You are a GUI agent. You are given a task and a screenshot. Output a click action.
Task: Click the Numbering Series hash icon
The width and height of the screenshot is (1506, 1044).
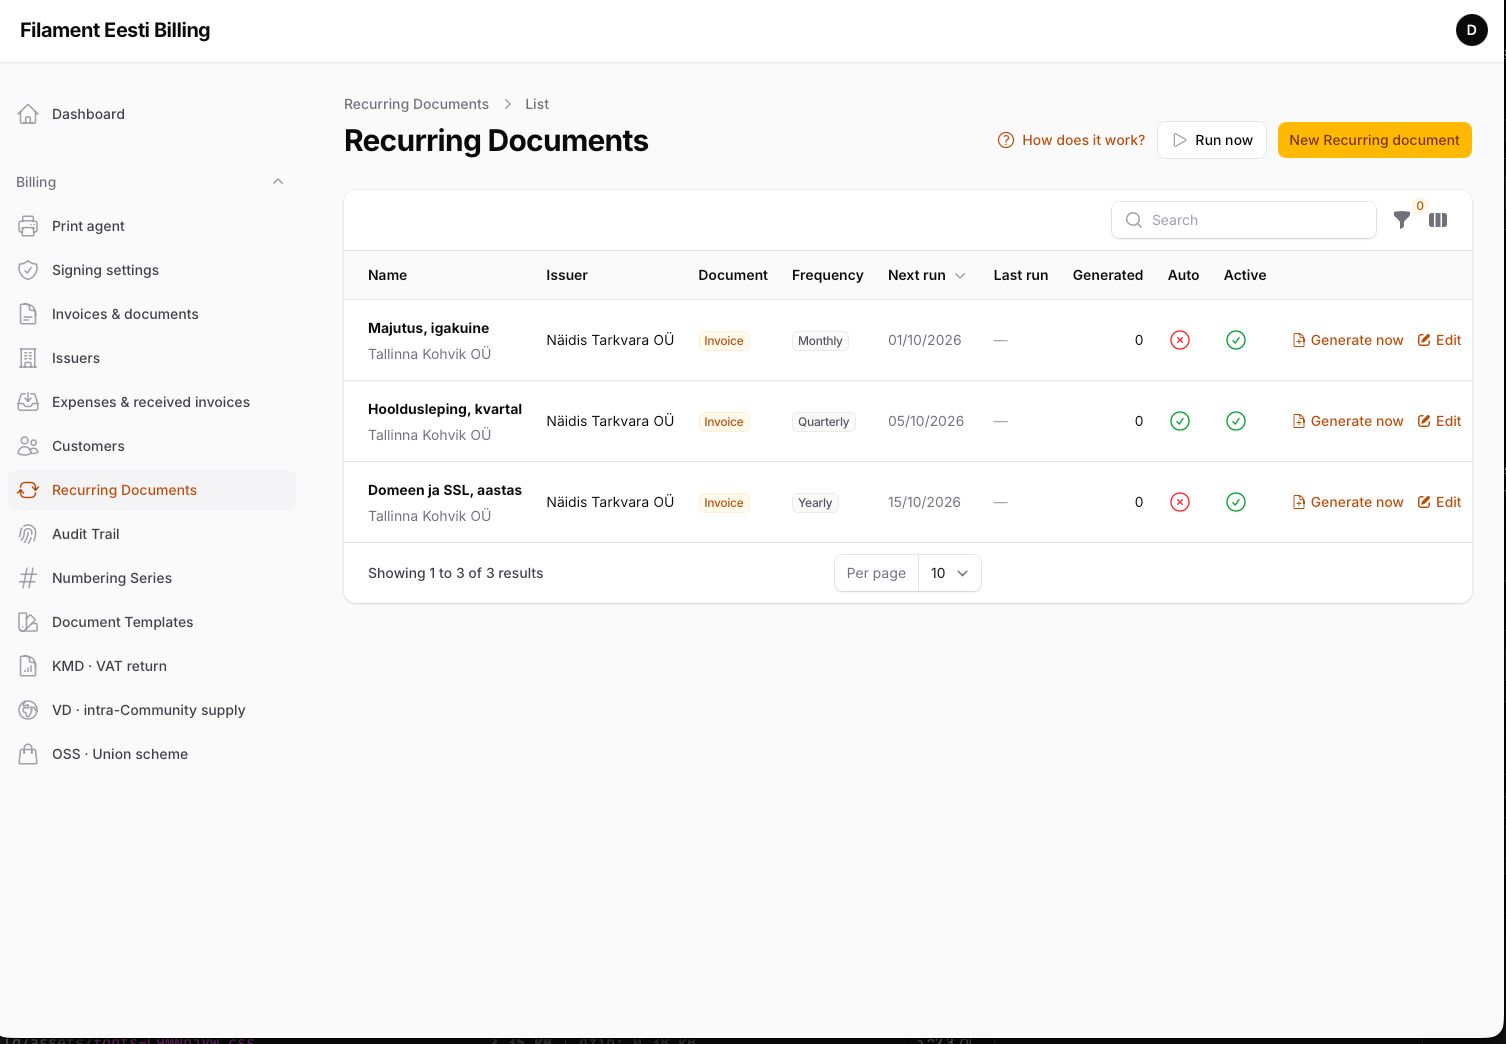(28, 578)
